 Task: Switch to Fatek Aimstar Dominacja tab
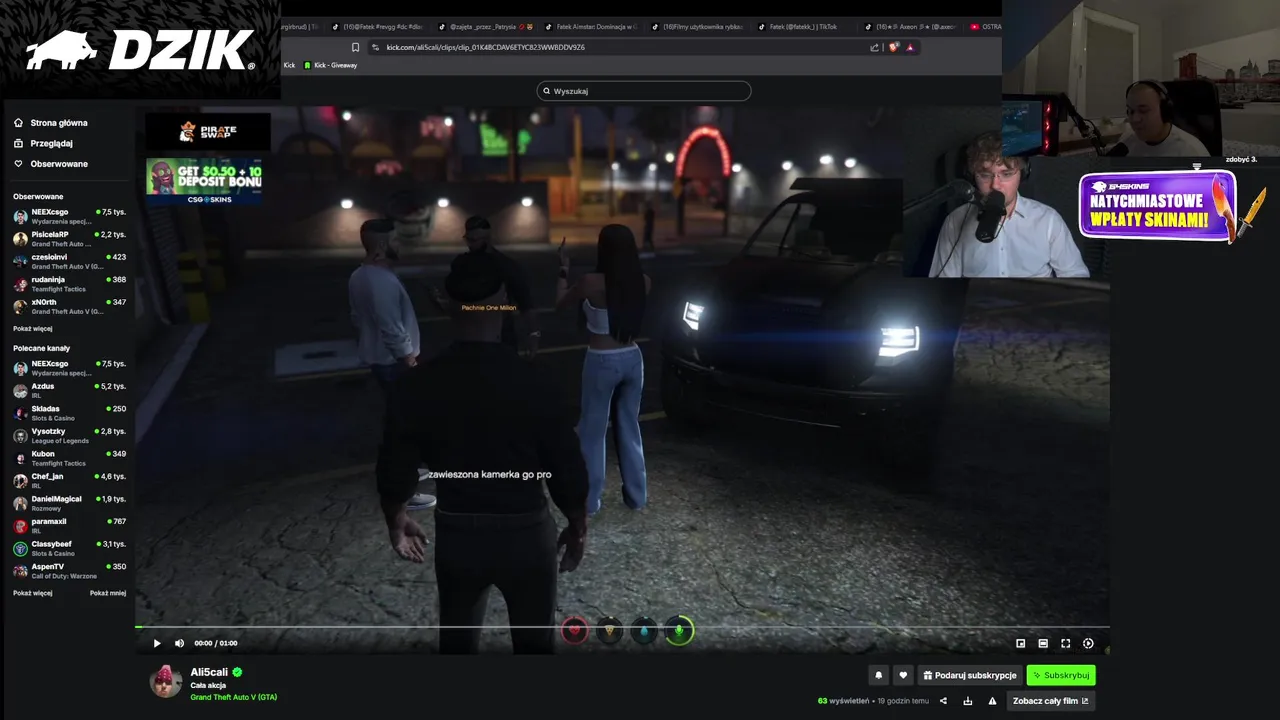[590, 27]
